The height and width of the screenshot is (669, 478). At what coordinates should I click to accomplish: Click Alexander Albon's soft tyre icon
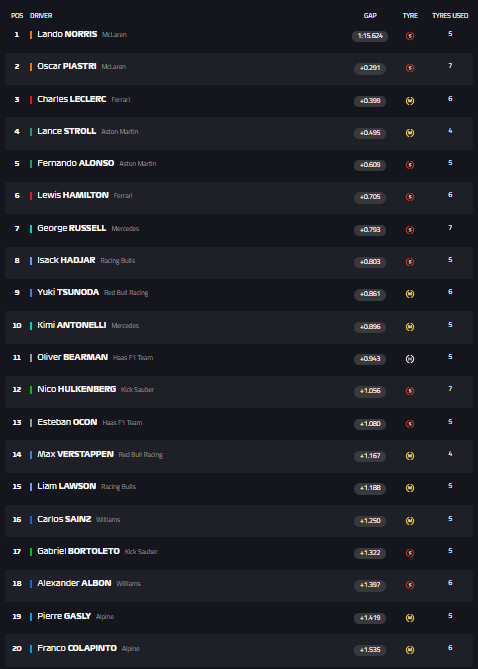(410, 585)
